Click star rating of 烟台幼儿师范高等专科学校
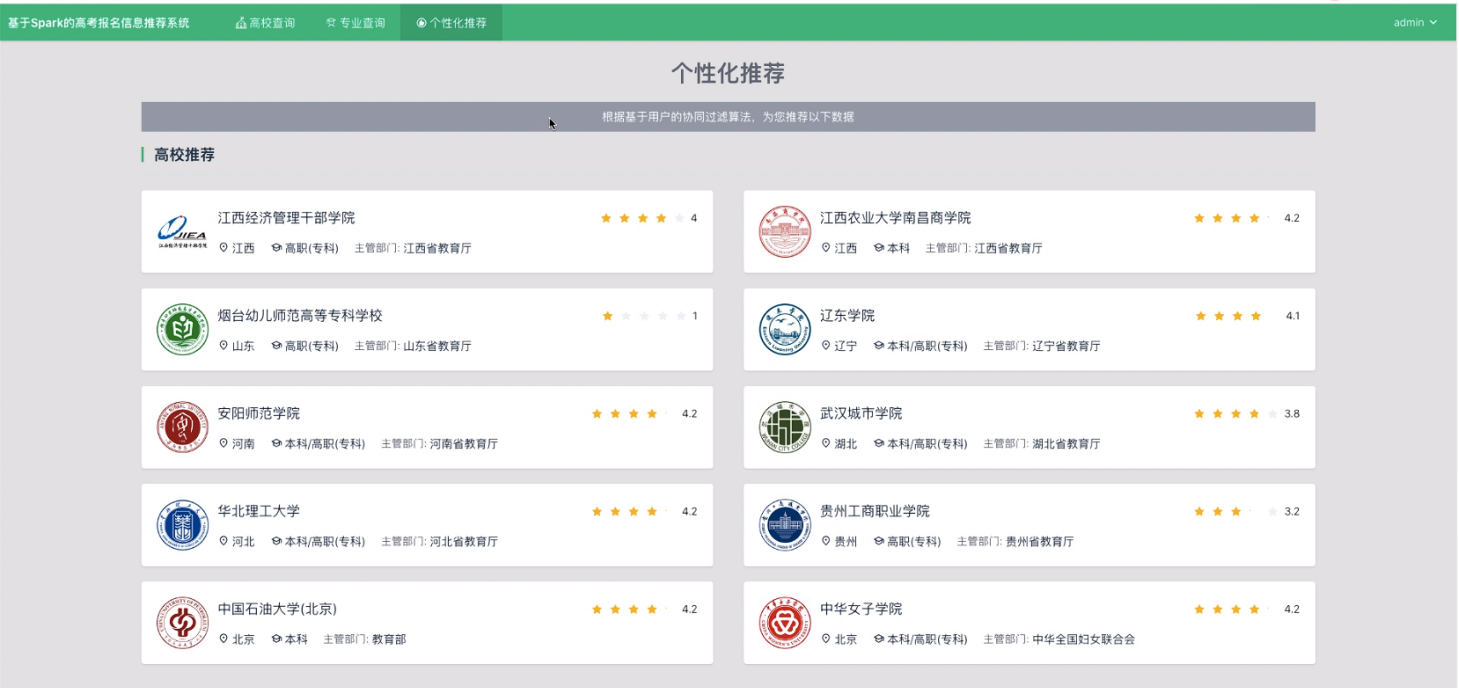Image resolution: width=1459 pixels, height=689 pixels. pos(643,316)
